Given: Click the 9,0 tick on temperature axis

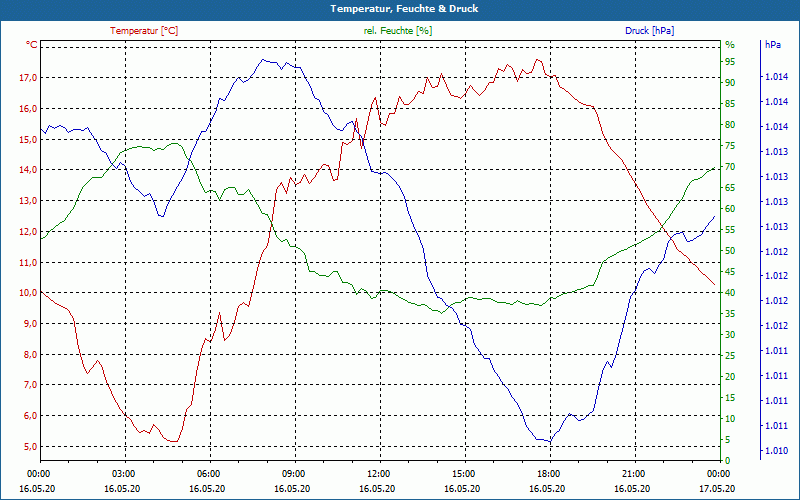Looking at the screenshot, I should tap(30, 323).
